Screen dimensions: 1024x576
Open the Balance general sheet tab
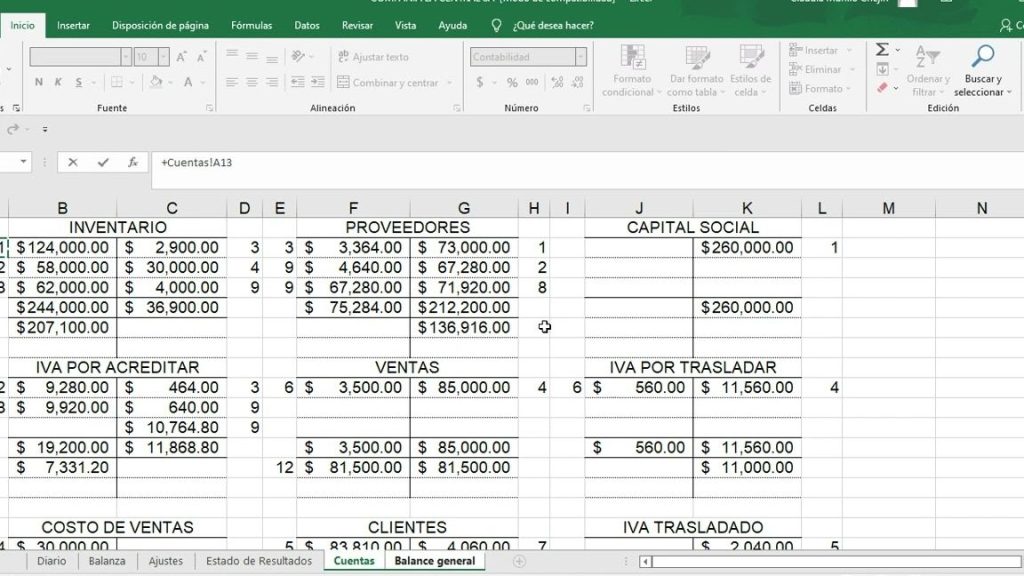(434, 561)
